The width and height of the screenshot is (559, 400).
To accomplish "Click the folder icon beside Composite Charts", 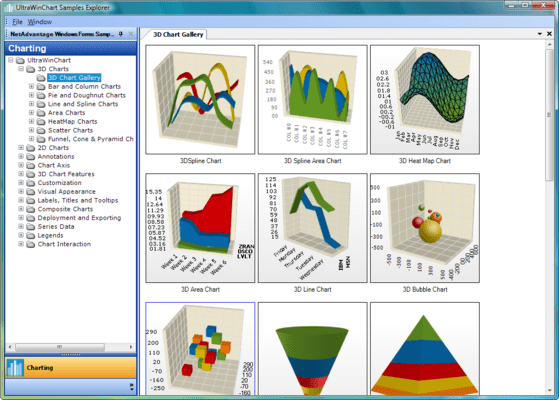I will tap(31, 209).
